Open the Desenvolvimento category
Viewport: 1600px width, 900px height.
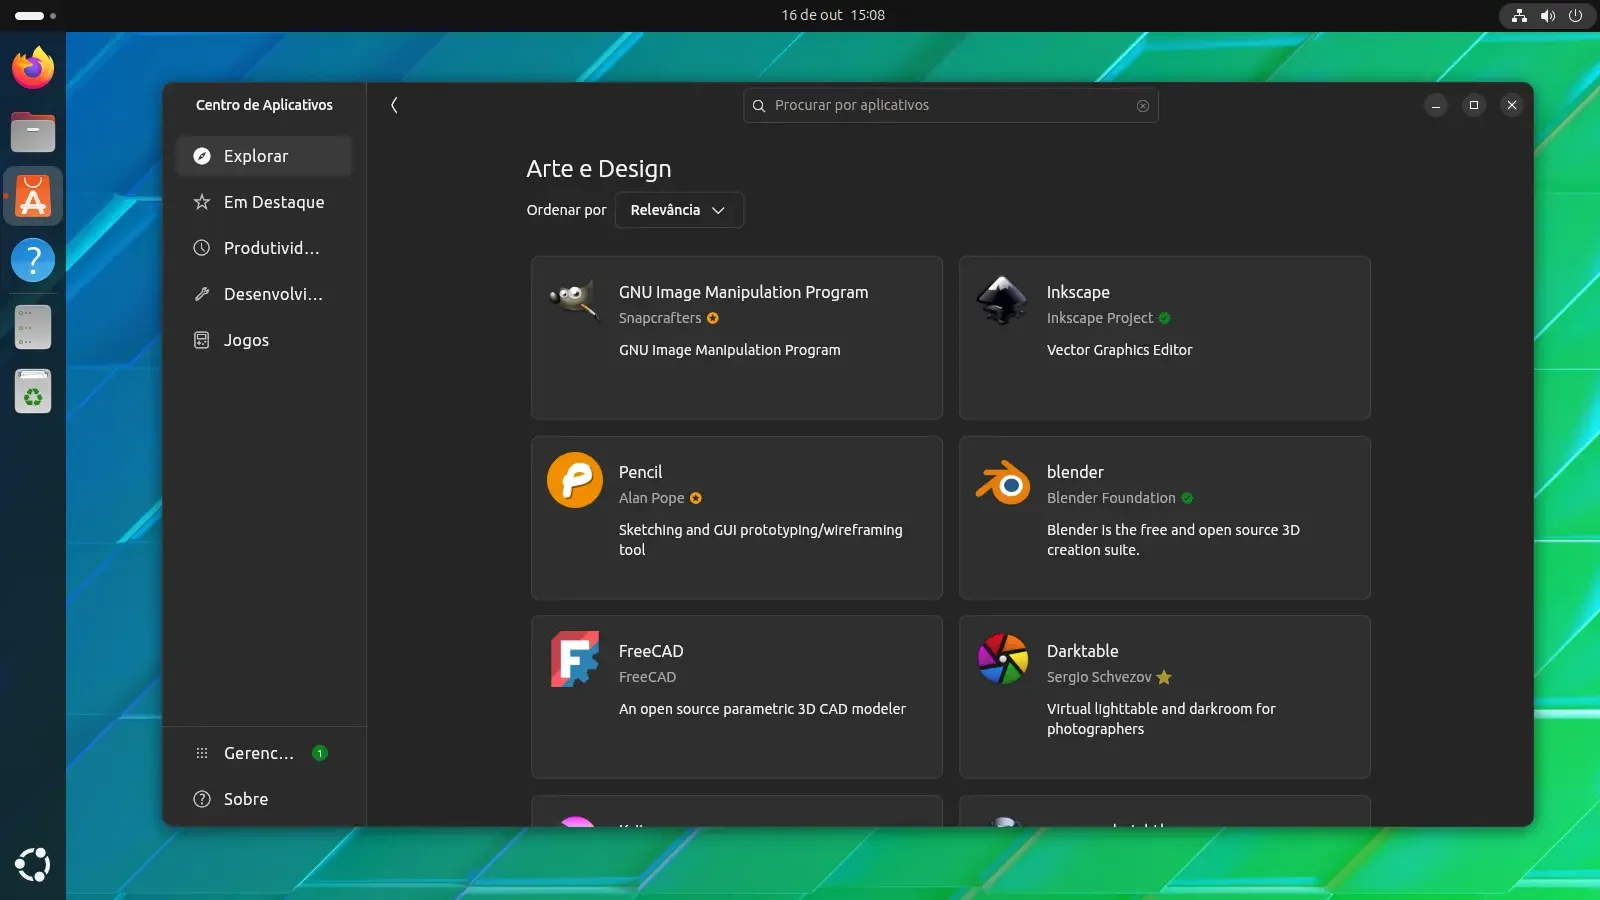coord(264,294)
